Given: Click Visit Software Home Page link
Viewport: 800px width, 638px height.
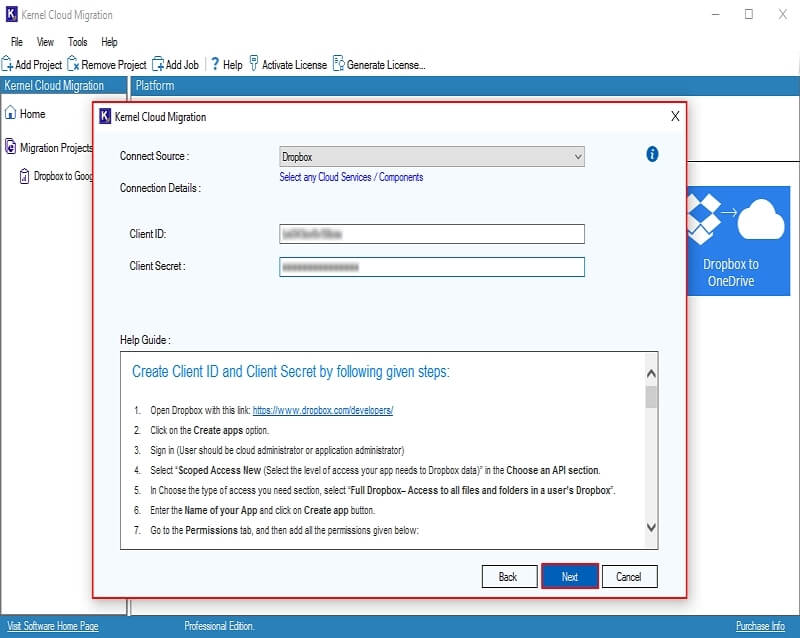Looking at the screenshot, I should click(53, 626).
